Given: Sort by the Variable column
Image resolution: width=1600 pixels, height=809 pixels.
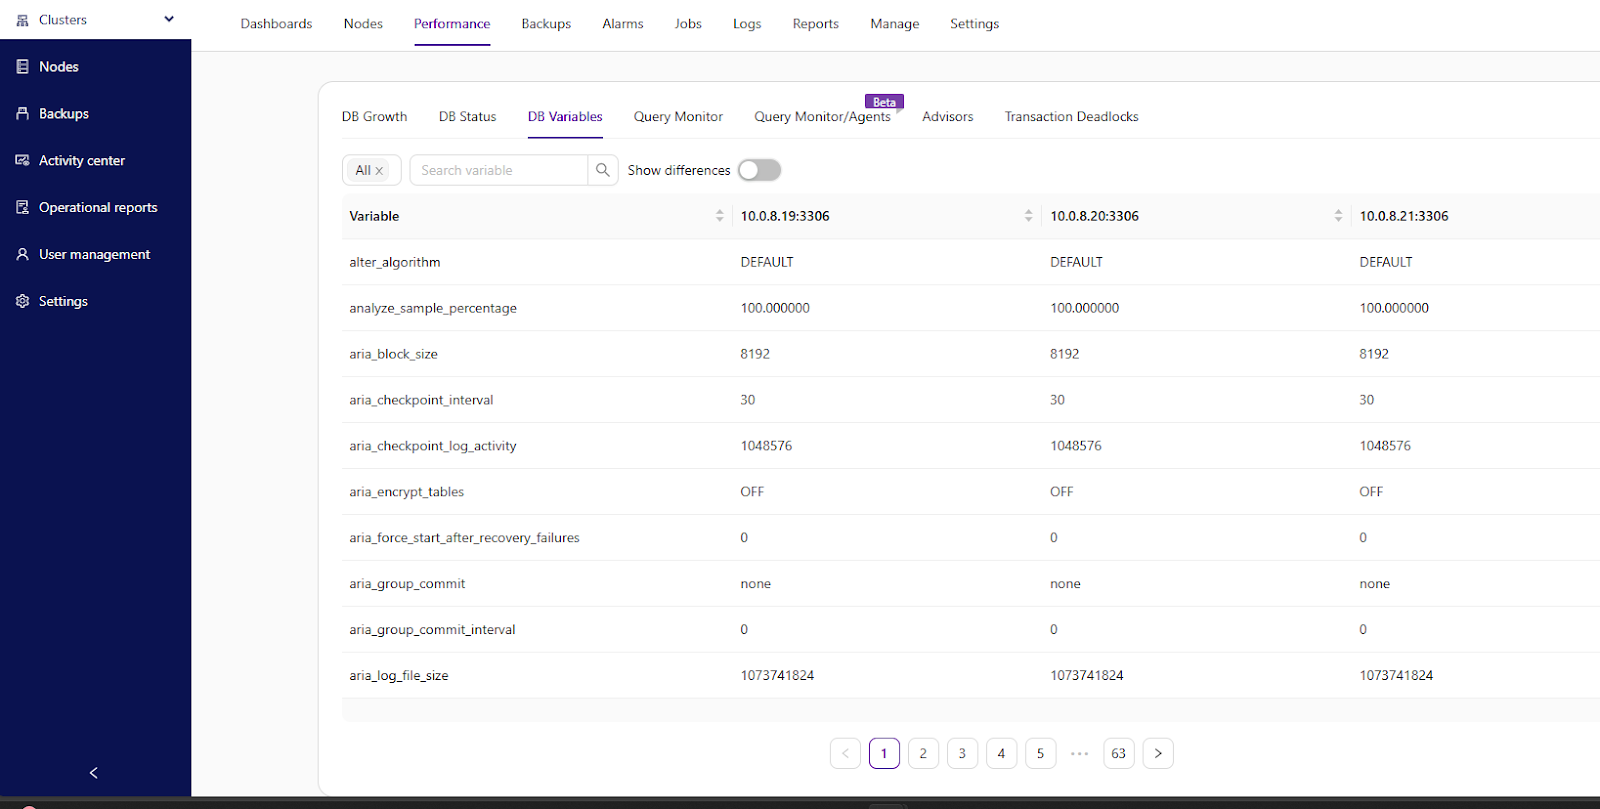Looking at the screenshot, I should pyautogui.click(x=719, y=216).
